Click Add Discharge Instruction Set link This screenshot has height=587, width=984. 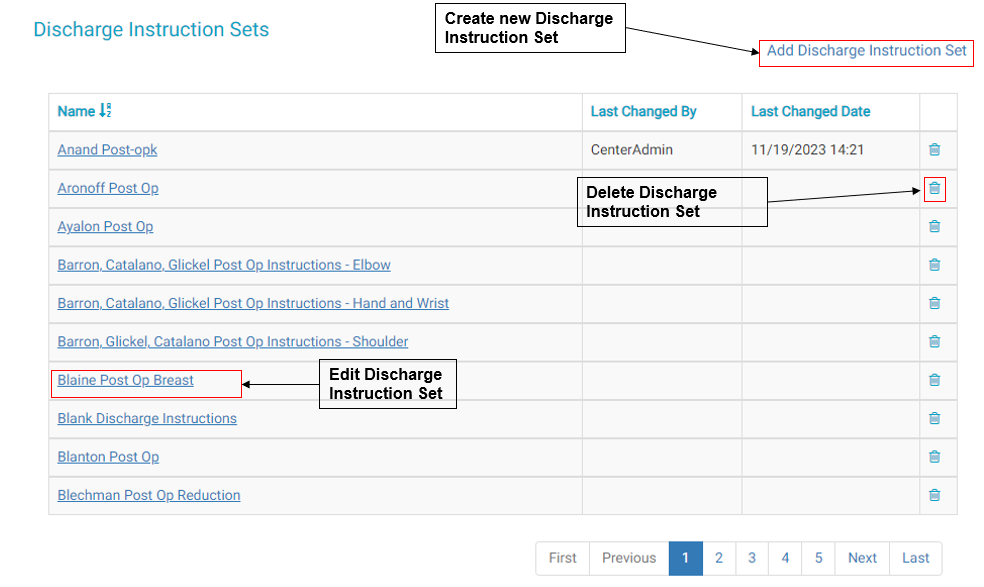click(866, 51)
